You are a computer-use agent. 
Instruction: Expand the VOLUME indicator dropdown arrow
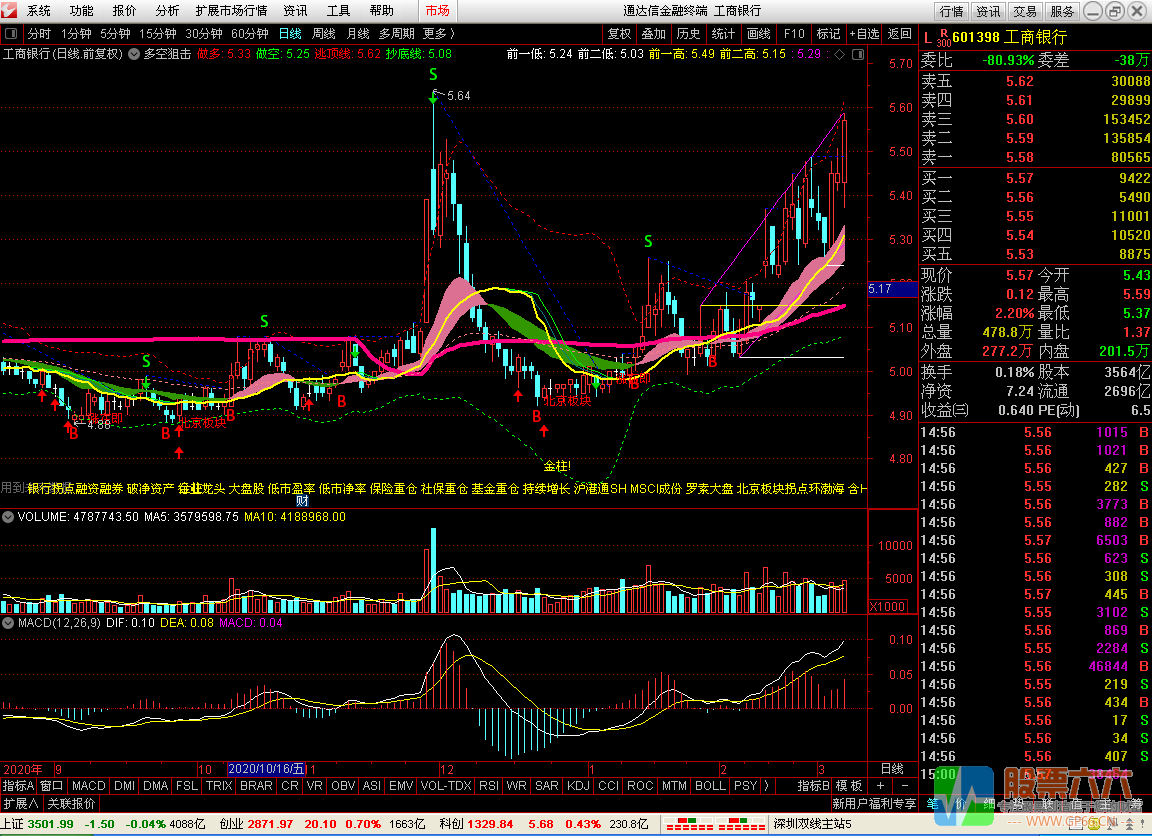coord(8,517)
